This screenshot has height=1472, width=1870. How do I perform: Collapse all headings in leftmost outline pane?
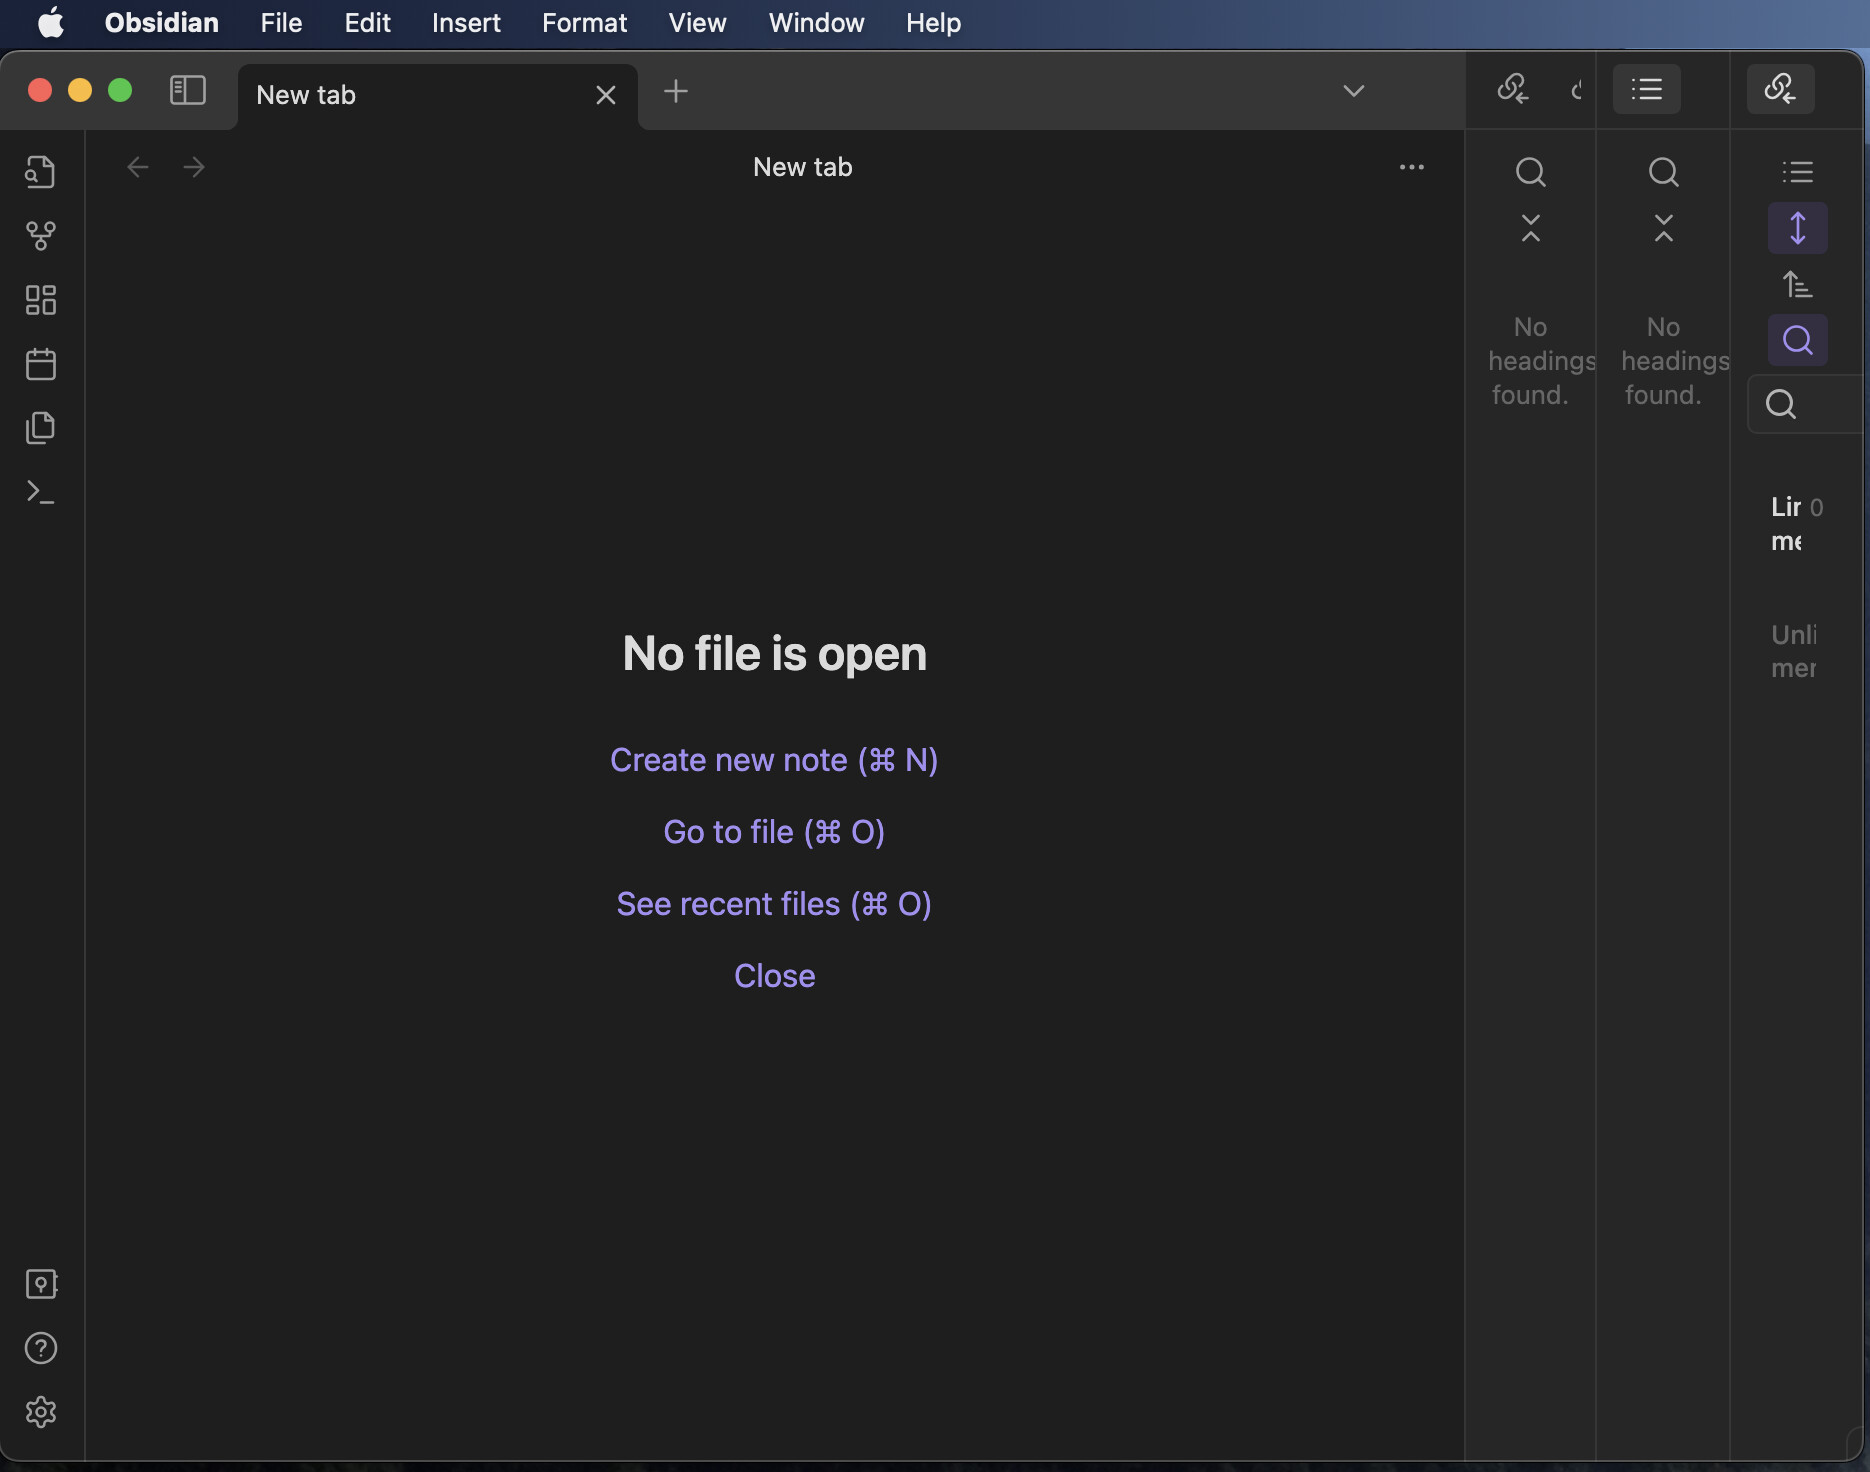[x=1531, y=228]
